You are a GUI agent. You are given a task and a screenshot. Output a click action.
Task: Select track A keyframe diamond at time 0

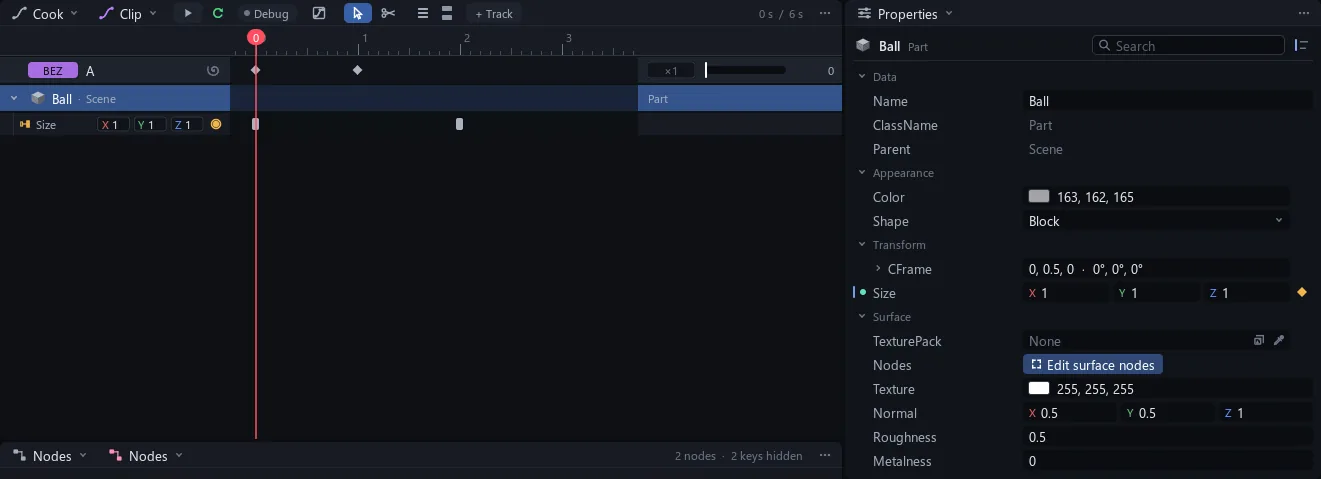[255, 70]
